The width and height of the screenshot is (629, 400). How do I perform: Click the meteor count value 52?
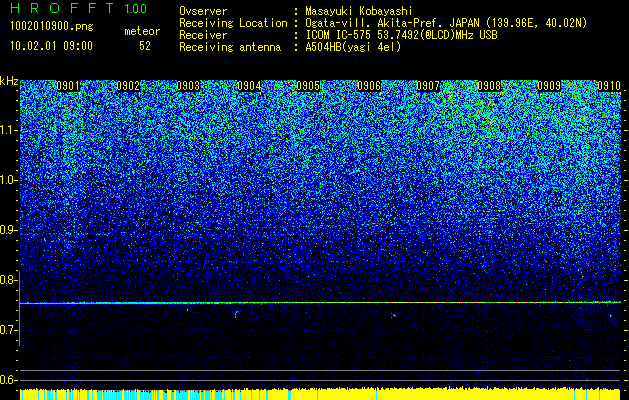click(145, 46)
